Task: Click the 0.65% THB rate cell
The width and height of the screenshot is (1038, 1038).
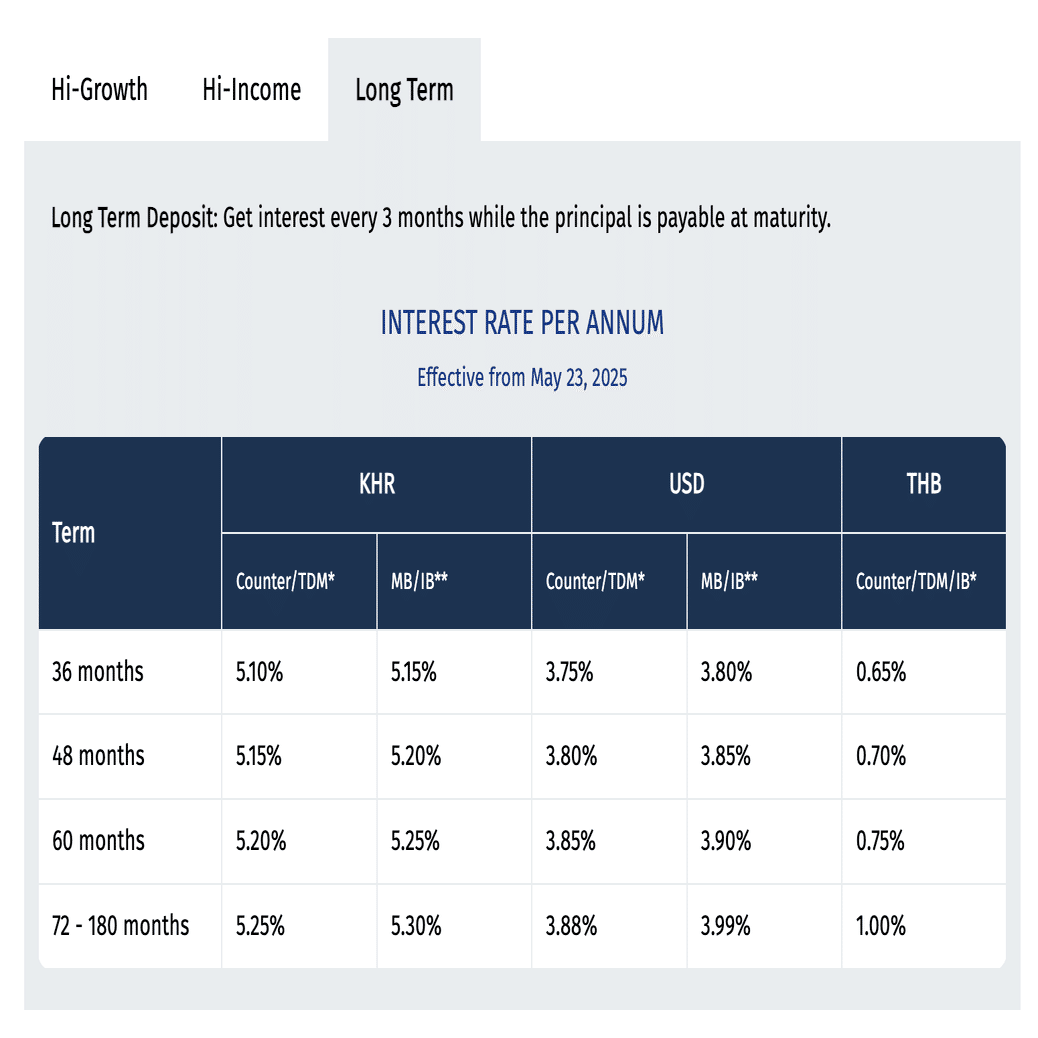Action: pyautogui.click(x=881, y=671)
